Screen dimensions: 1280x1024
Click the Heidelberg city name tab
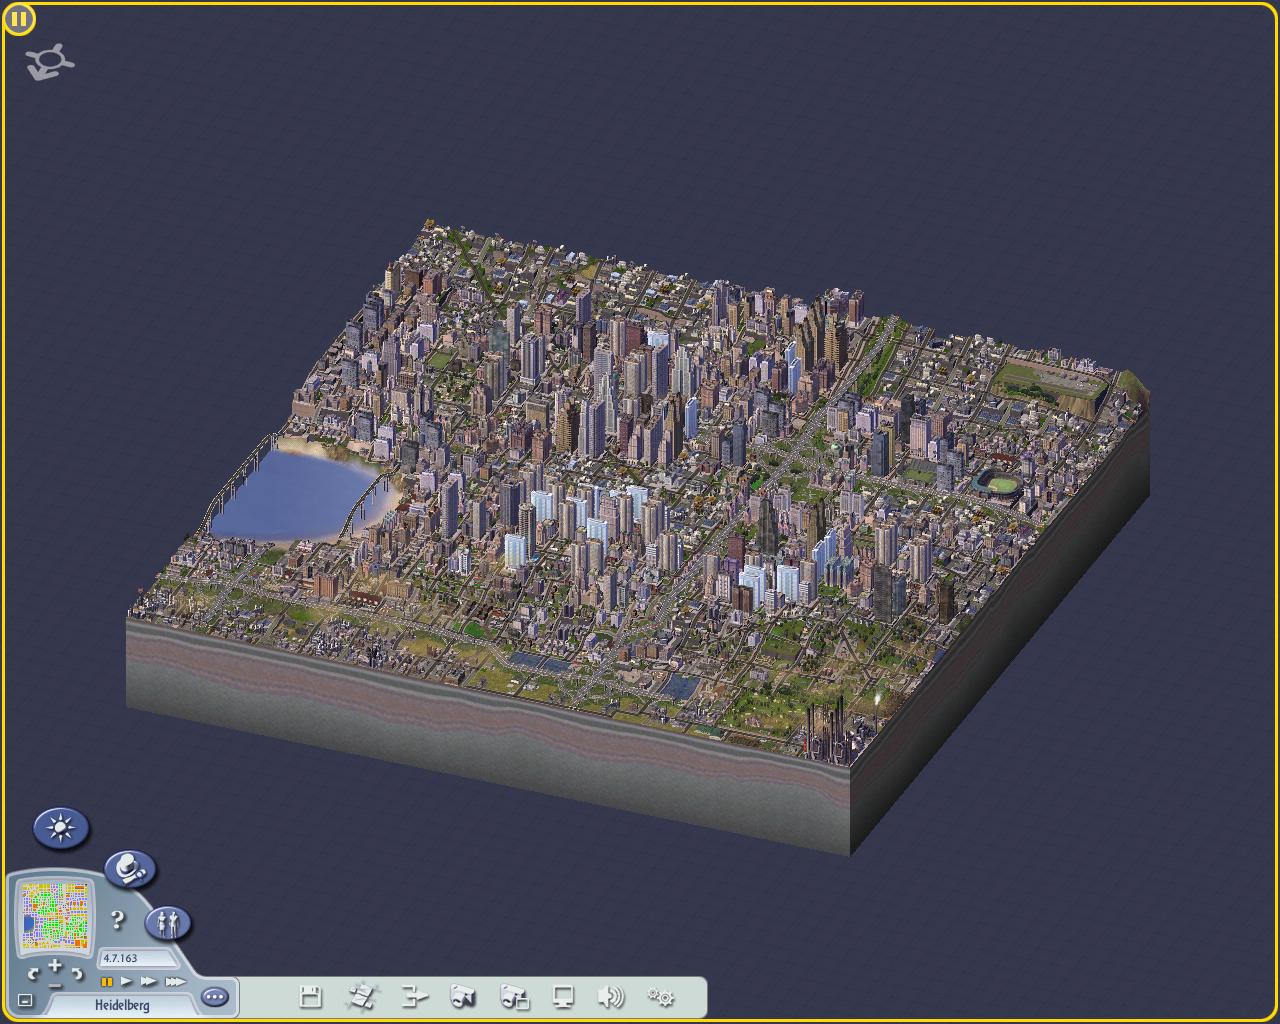[122, 1005]
